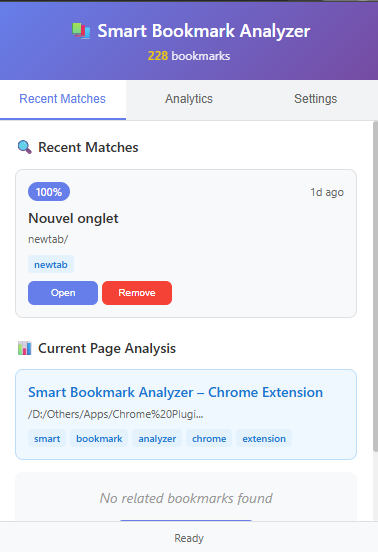Remove the Nouvel onglet bookmark

137,293
